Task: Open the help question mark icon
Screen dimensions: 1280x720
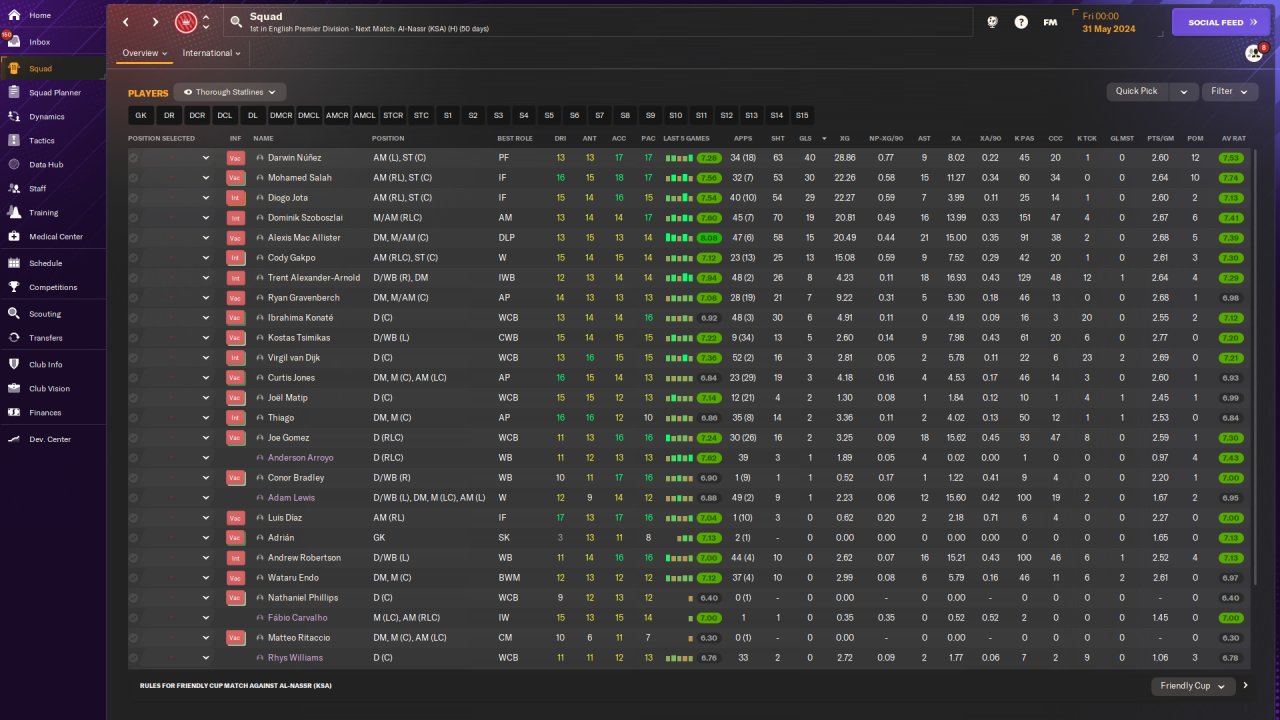Action: (x=1021, y=22)
